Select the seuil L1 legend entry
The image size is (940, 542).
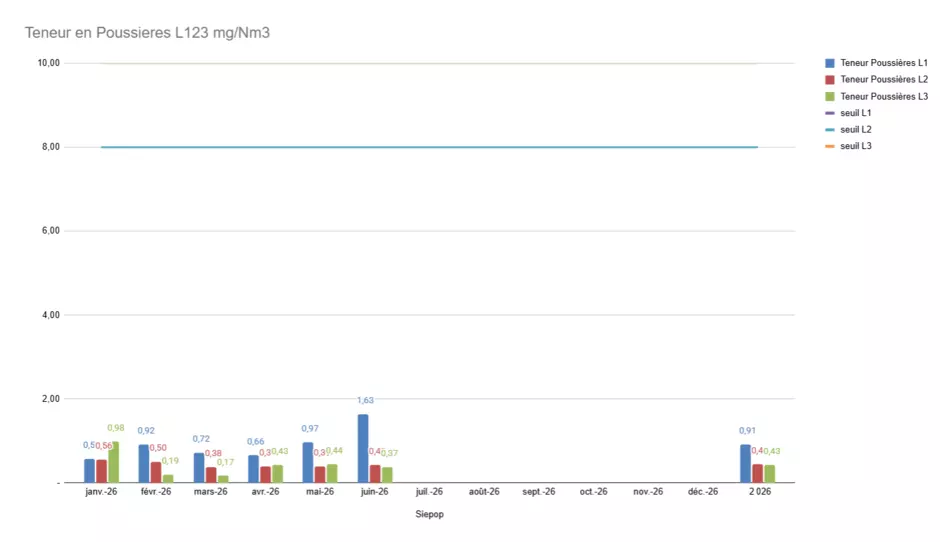click(x=848, y=113)
